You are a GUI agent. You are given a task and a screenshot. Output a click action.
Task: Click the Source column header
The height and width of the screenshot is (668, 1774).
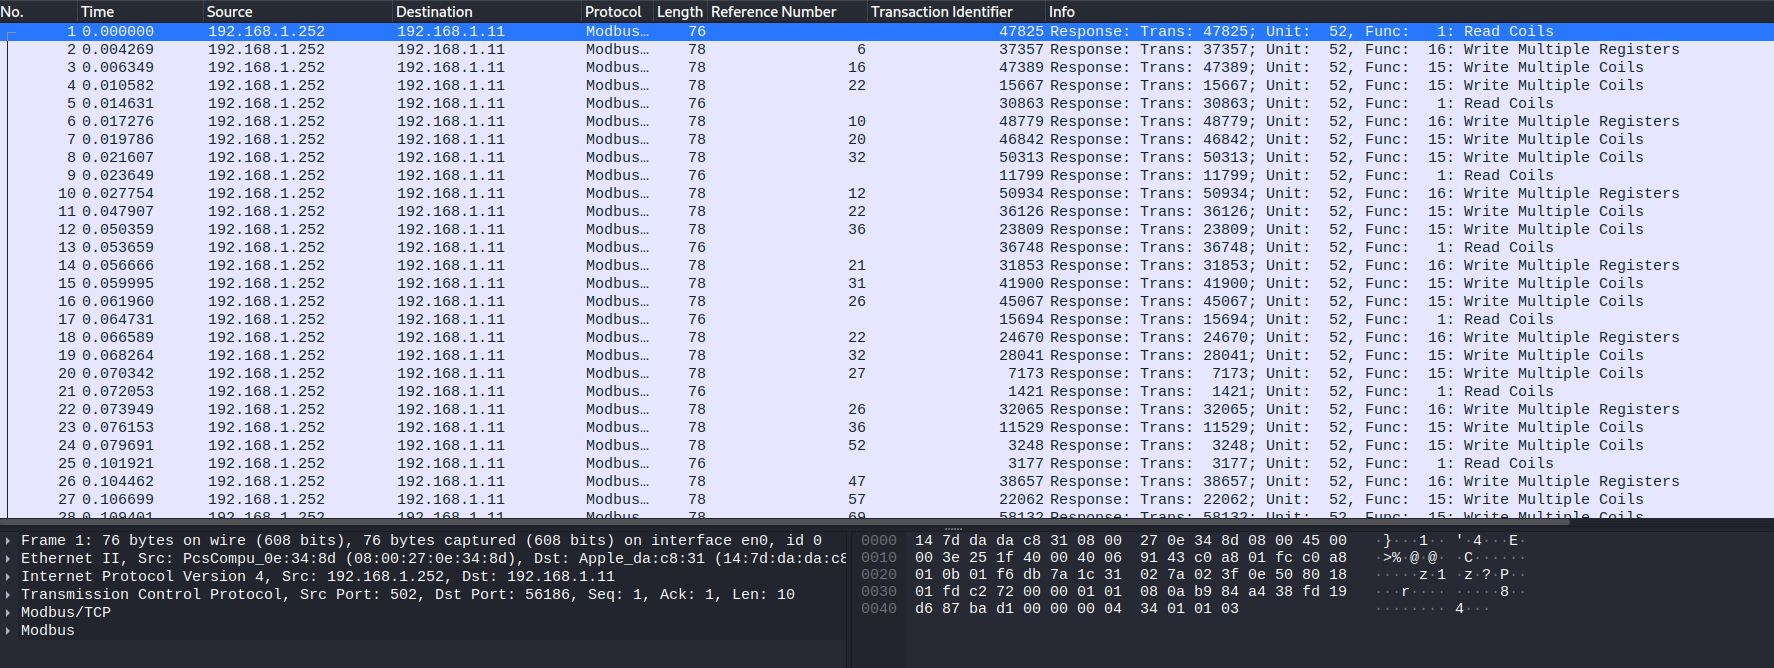297,12
